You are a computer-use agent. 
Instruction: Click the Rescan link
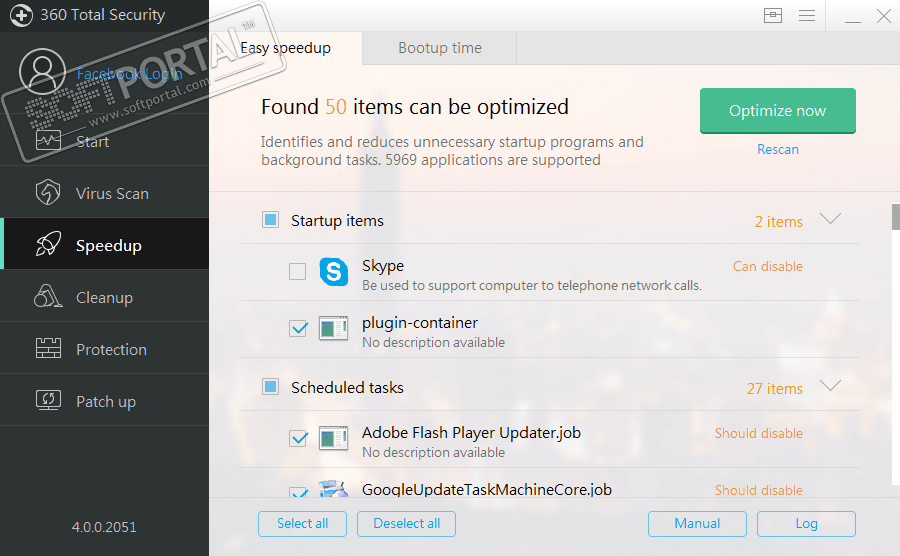pos(778,149)
